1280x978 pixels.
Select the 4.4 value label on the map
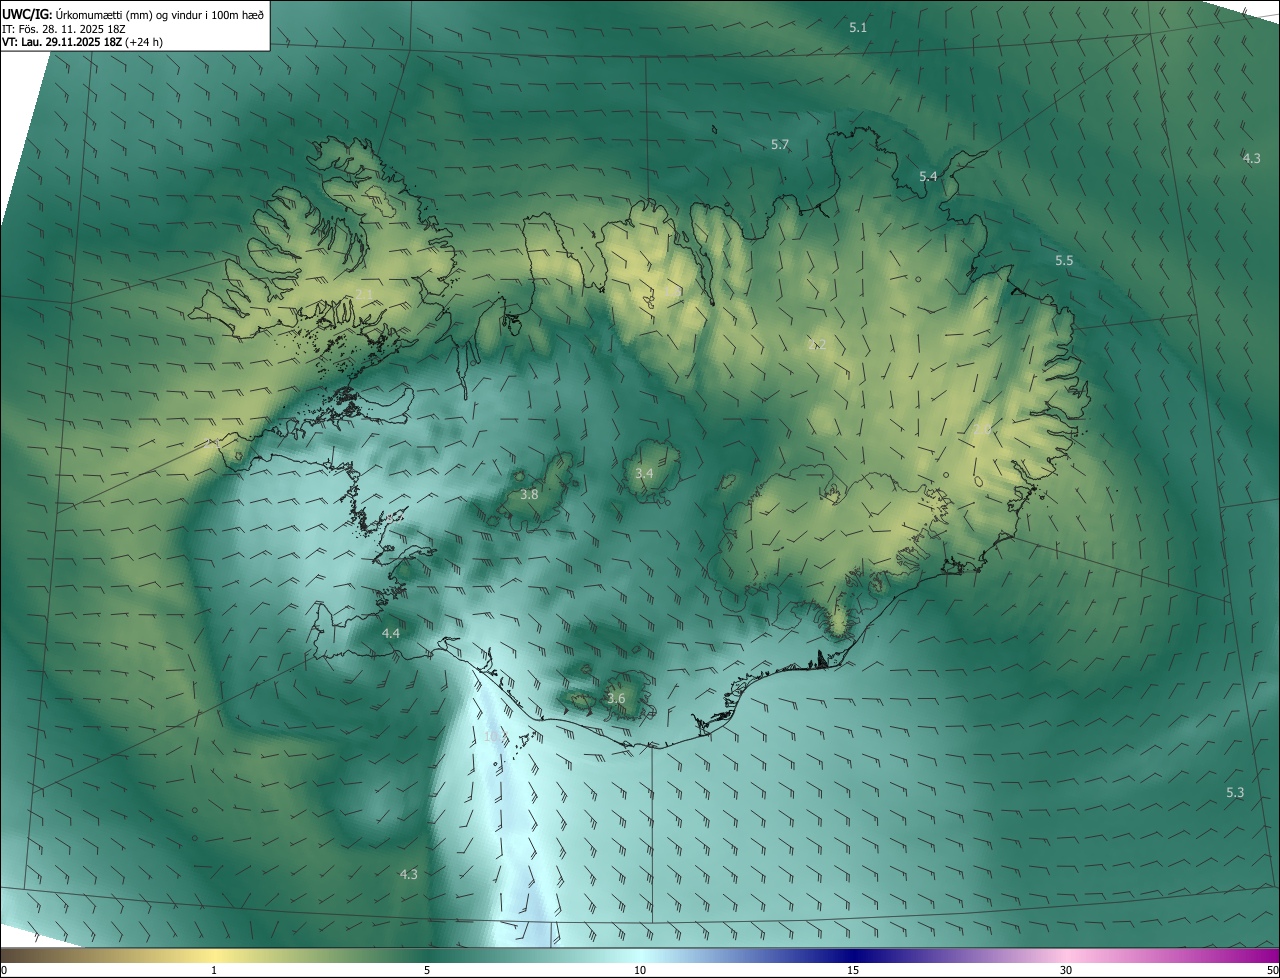tap(391, 633)
